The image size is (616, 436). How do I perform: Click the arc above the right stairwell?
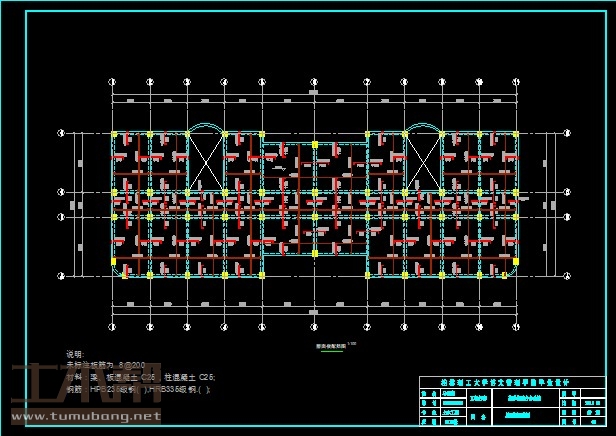pos(421,127)
